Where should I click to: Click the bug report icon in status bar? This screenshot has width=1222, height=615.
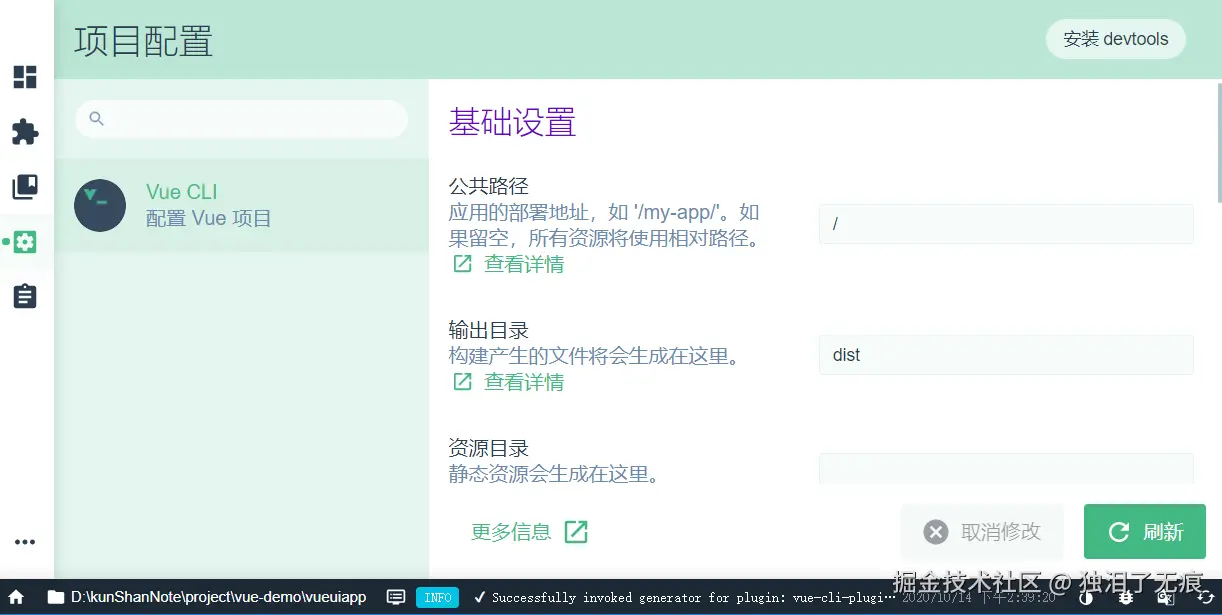(x=1126, y=597)
